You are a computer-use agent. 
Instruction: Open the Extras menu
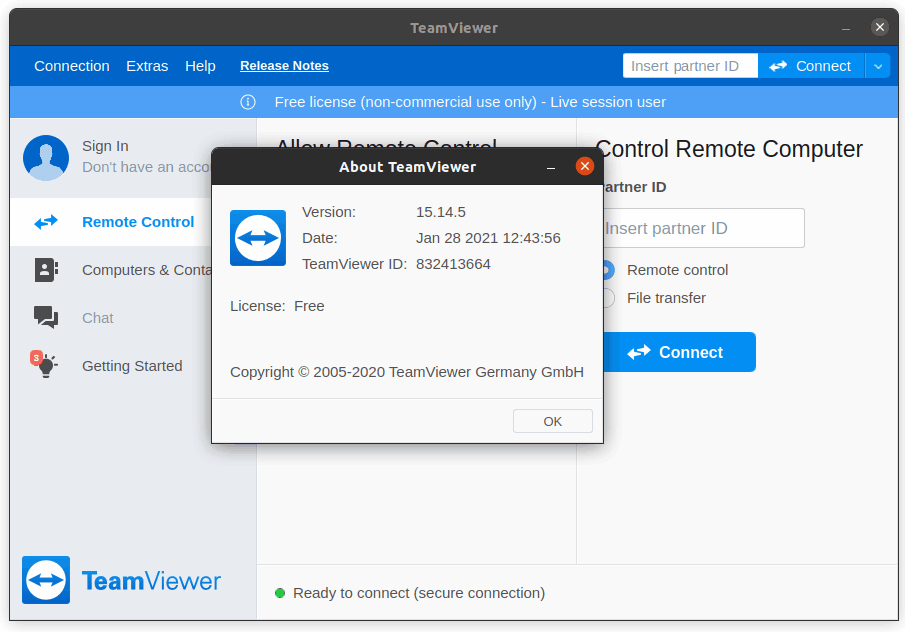[x=147, y=66]
